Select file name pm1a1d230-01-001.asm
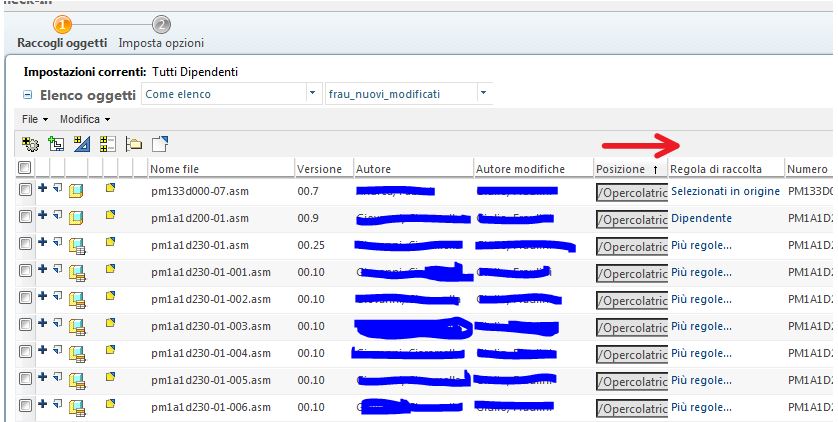The height and width of the screenshot is (422, 838). click(x=211, y=272)
